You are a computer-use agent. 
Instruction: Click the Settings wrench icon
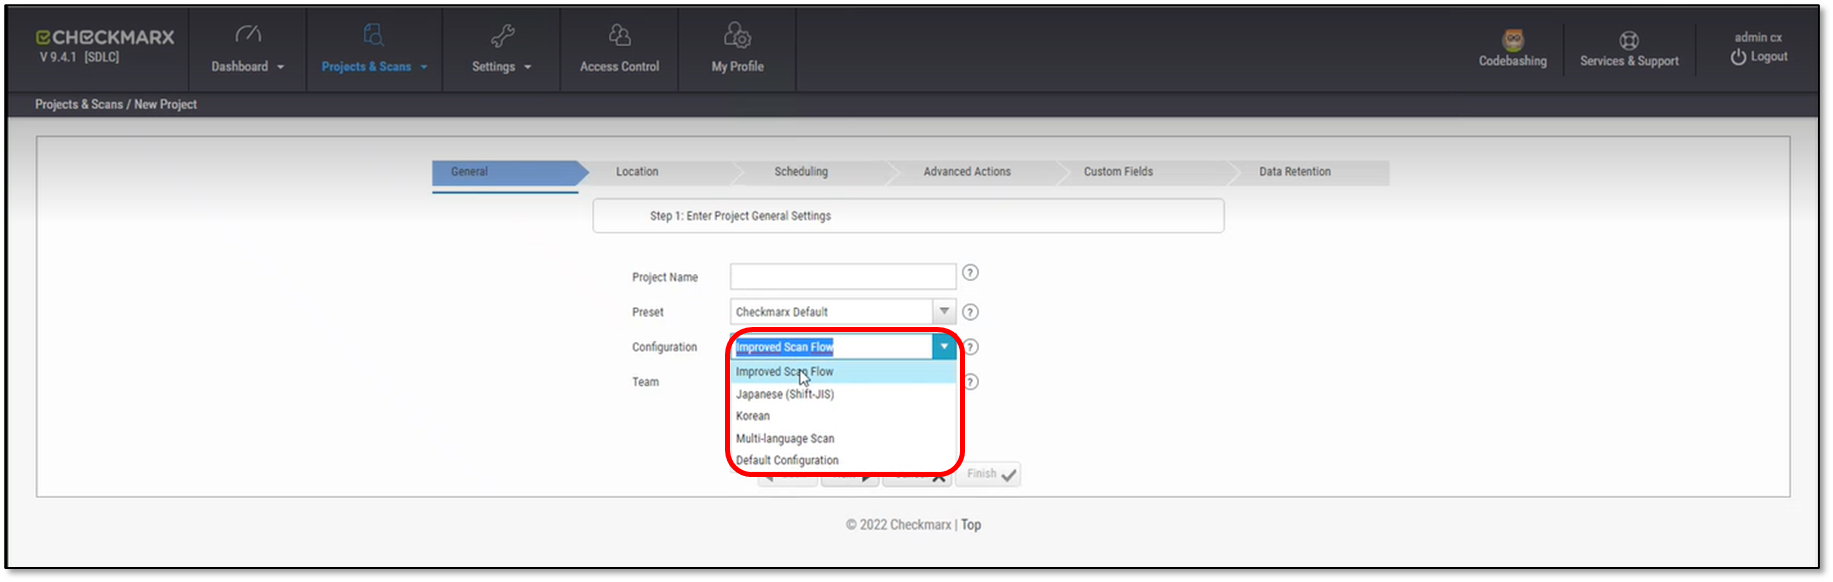pyautogui.click(x=502, y=36)
